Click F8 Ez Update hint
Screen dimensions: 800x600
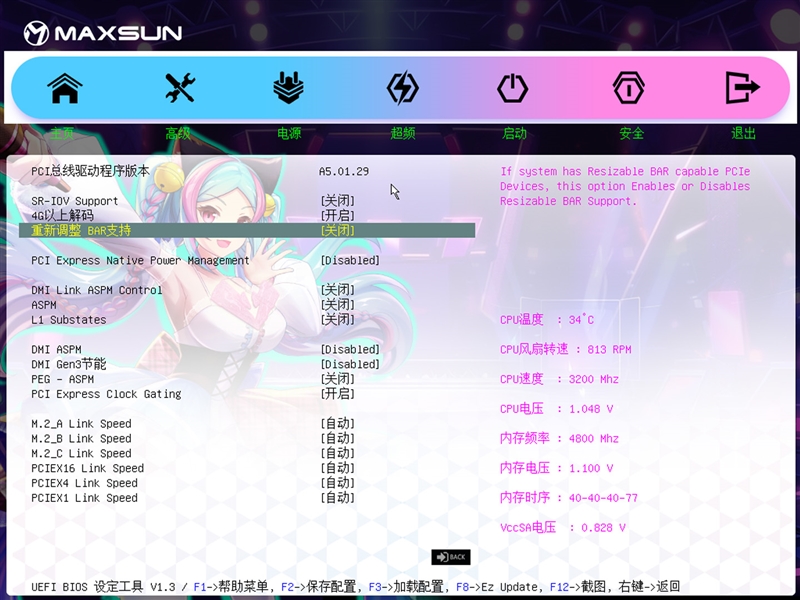(x=496, y=587)
